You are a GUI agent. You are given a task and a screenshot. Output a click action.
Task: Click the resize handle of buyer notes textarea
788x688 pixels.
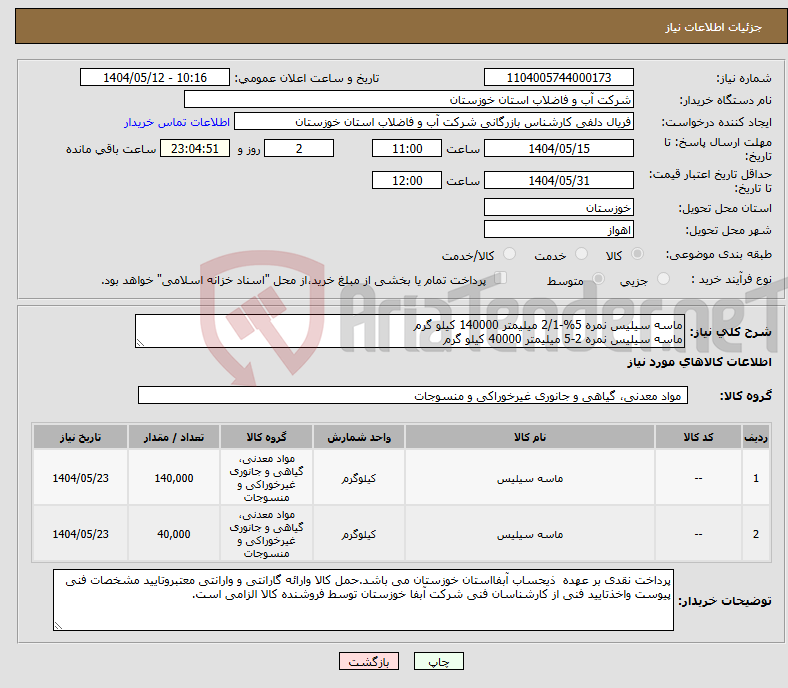[x=58, y=626]
